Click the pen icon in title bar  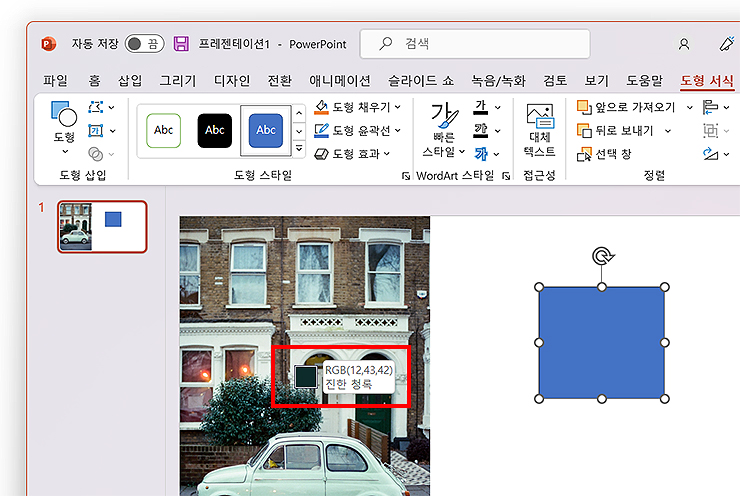pyautogui.click(x=727, y=43)
